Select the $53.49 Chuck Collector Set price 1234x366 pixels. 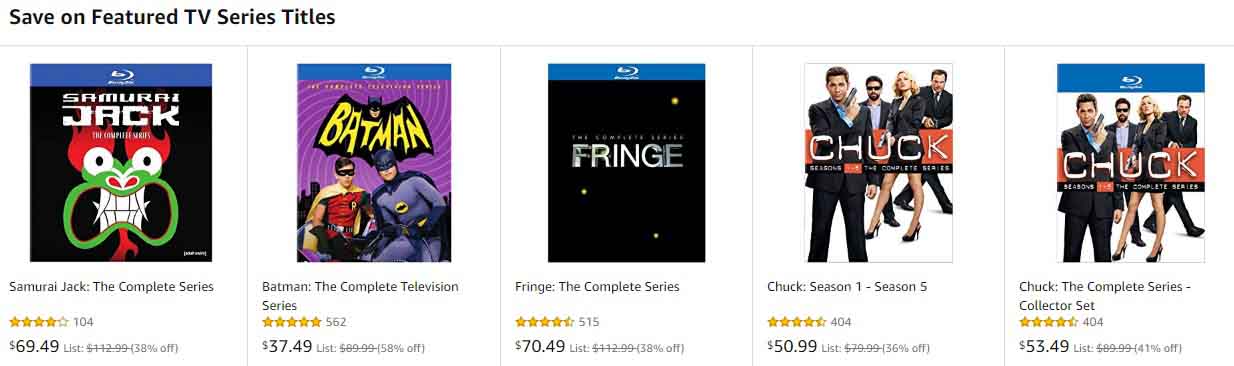point(1044,346)
